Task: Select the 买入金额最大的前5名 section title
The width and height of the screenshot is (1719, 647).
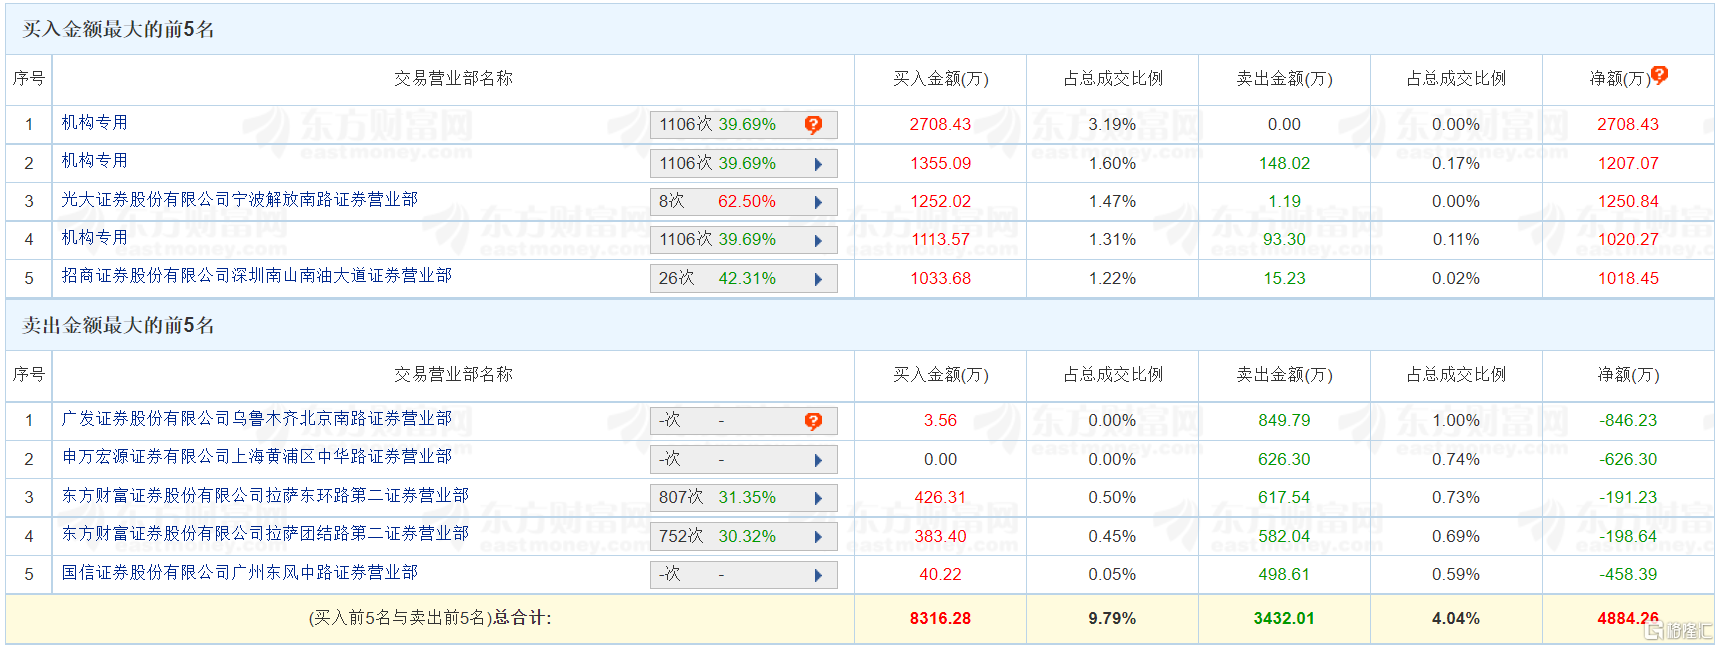Action: coord(119,29)
